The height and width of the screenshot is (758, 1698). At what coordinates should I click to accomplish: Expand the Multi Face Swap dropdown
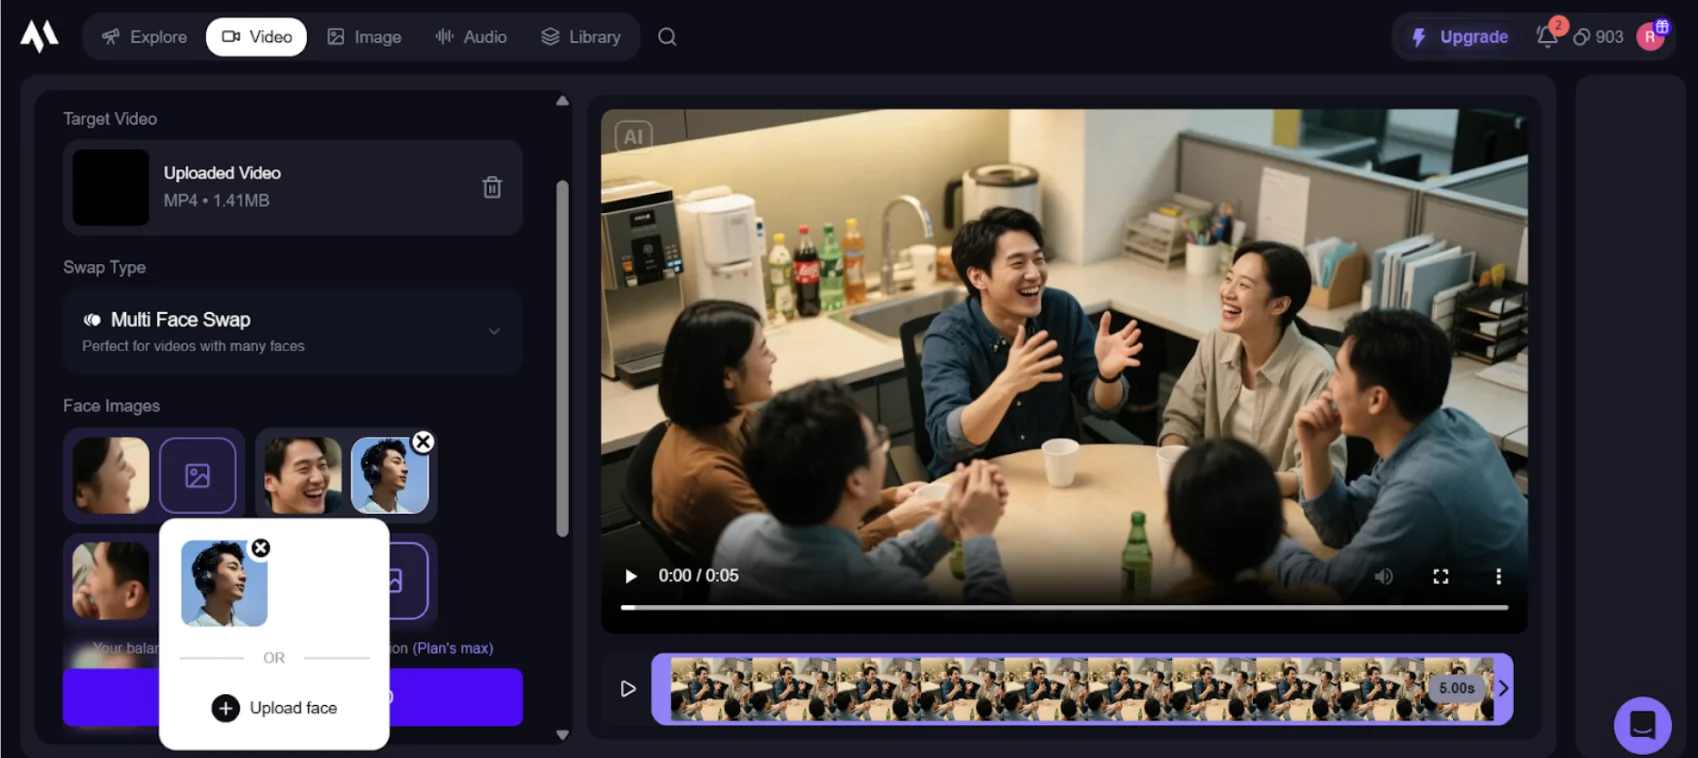click(x=494, y=331)
